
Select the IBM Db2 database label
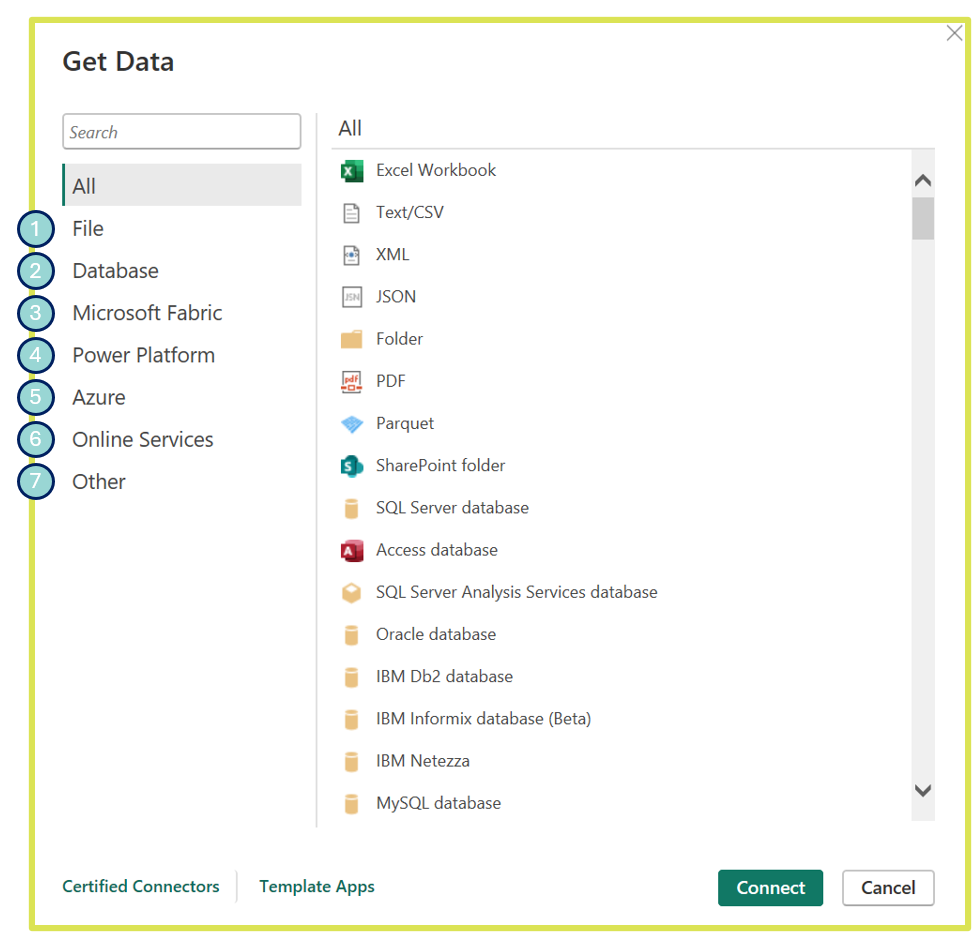(x=444, y=677)
